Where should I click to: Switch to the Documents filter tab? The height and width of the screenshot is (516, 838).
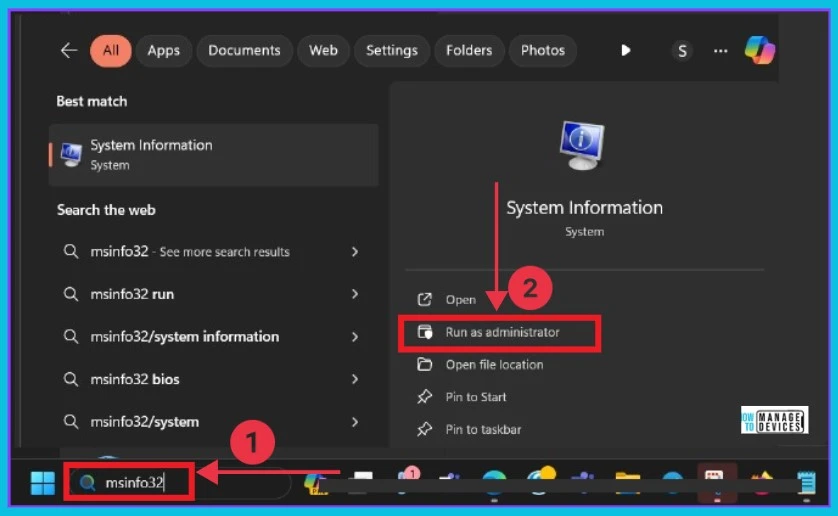click(x=244, y=51)
